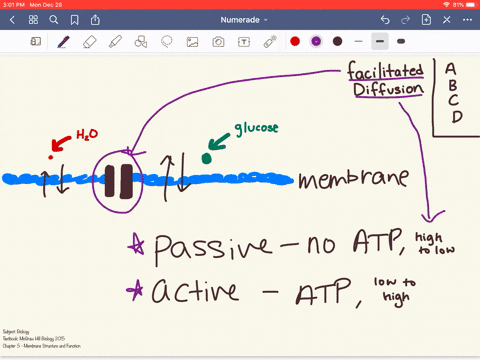Open the search tool
Viewport: 480px width, 360px height.
click(x=54, y=20)
